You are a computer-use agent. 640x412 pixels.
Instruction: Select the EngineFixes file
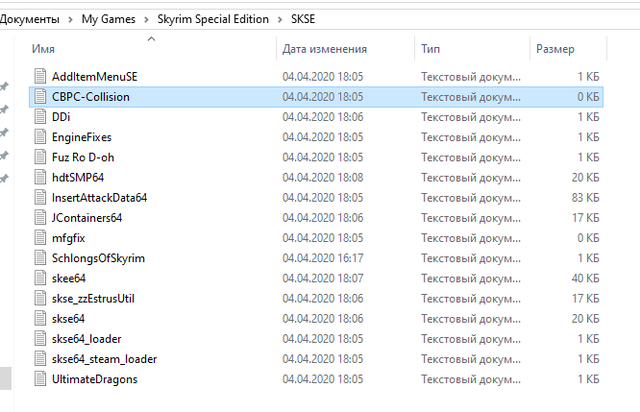pos(81,137)
